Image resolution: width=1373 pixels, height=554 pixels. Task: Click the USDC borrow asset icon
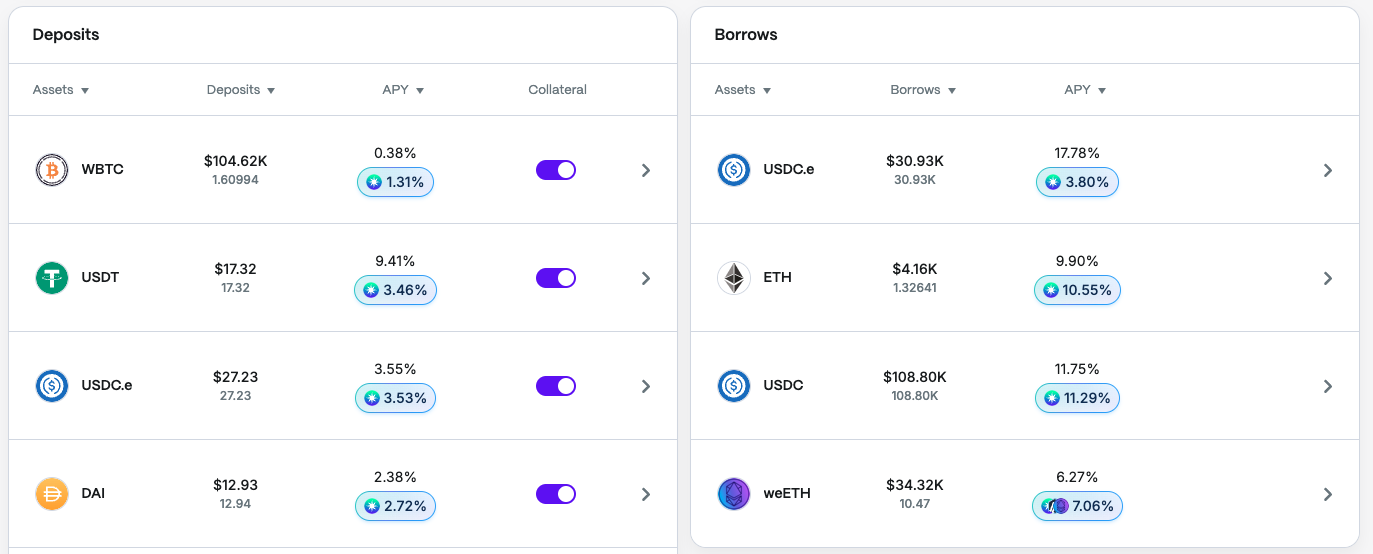pos(734,386)
